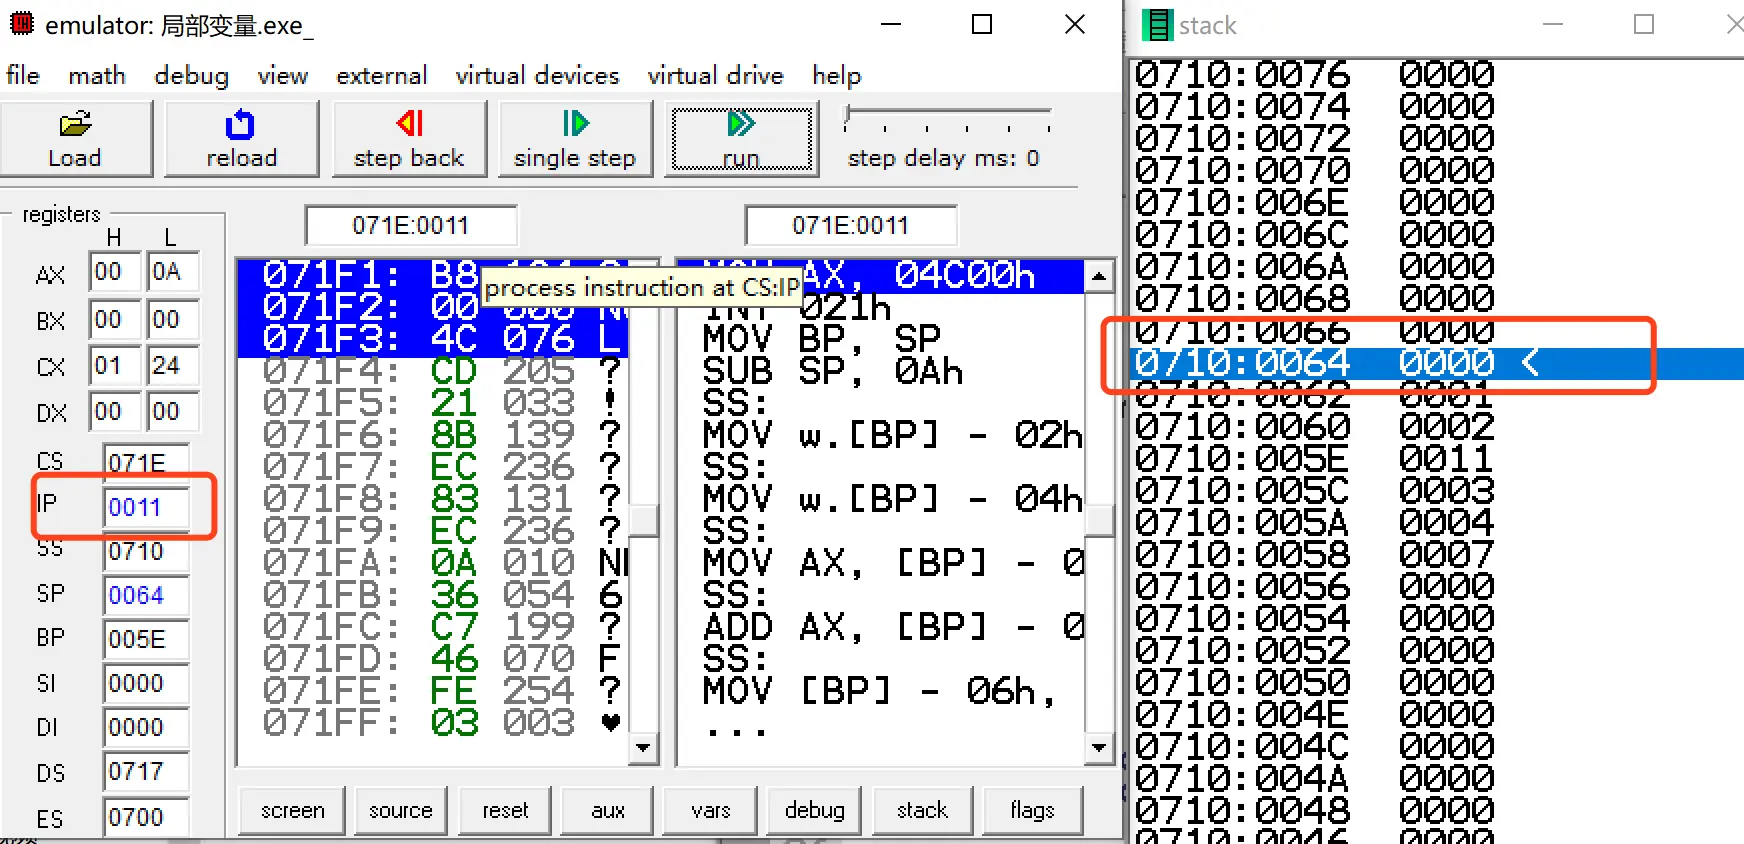The height and width of the screenshot is (844, 1744).
Task: Maximize the stack window
Action: point(1643,24)
